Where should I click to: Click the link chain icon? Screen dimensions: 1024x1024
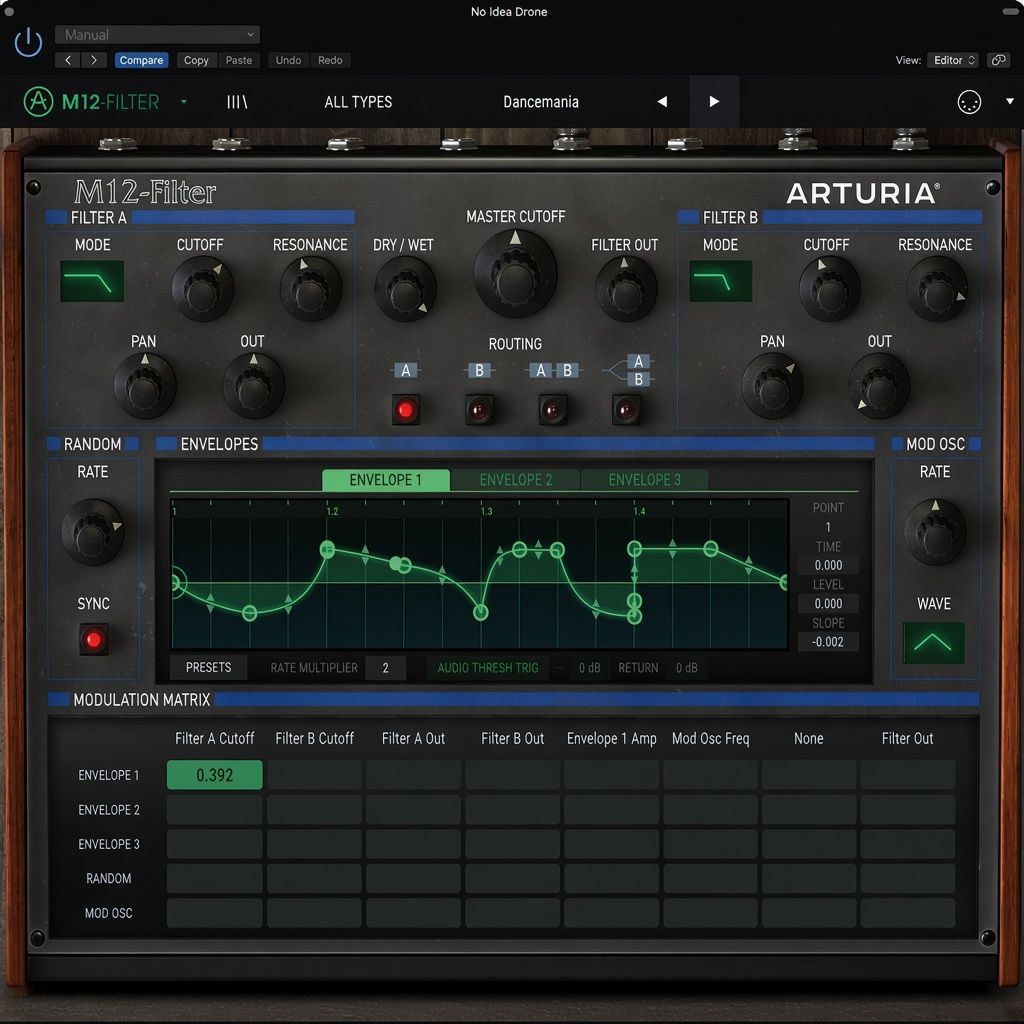[998, 60]
